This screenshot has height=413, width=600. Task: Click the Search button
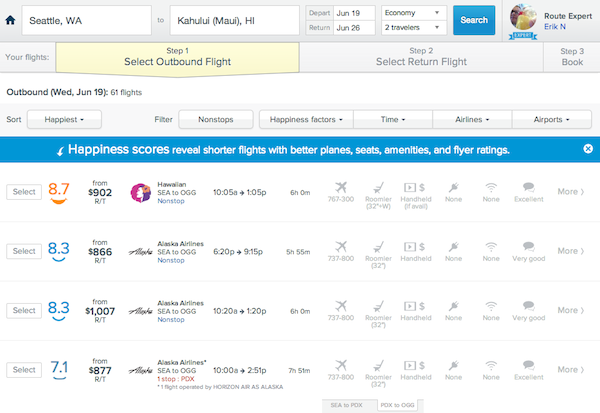point(474,20)
